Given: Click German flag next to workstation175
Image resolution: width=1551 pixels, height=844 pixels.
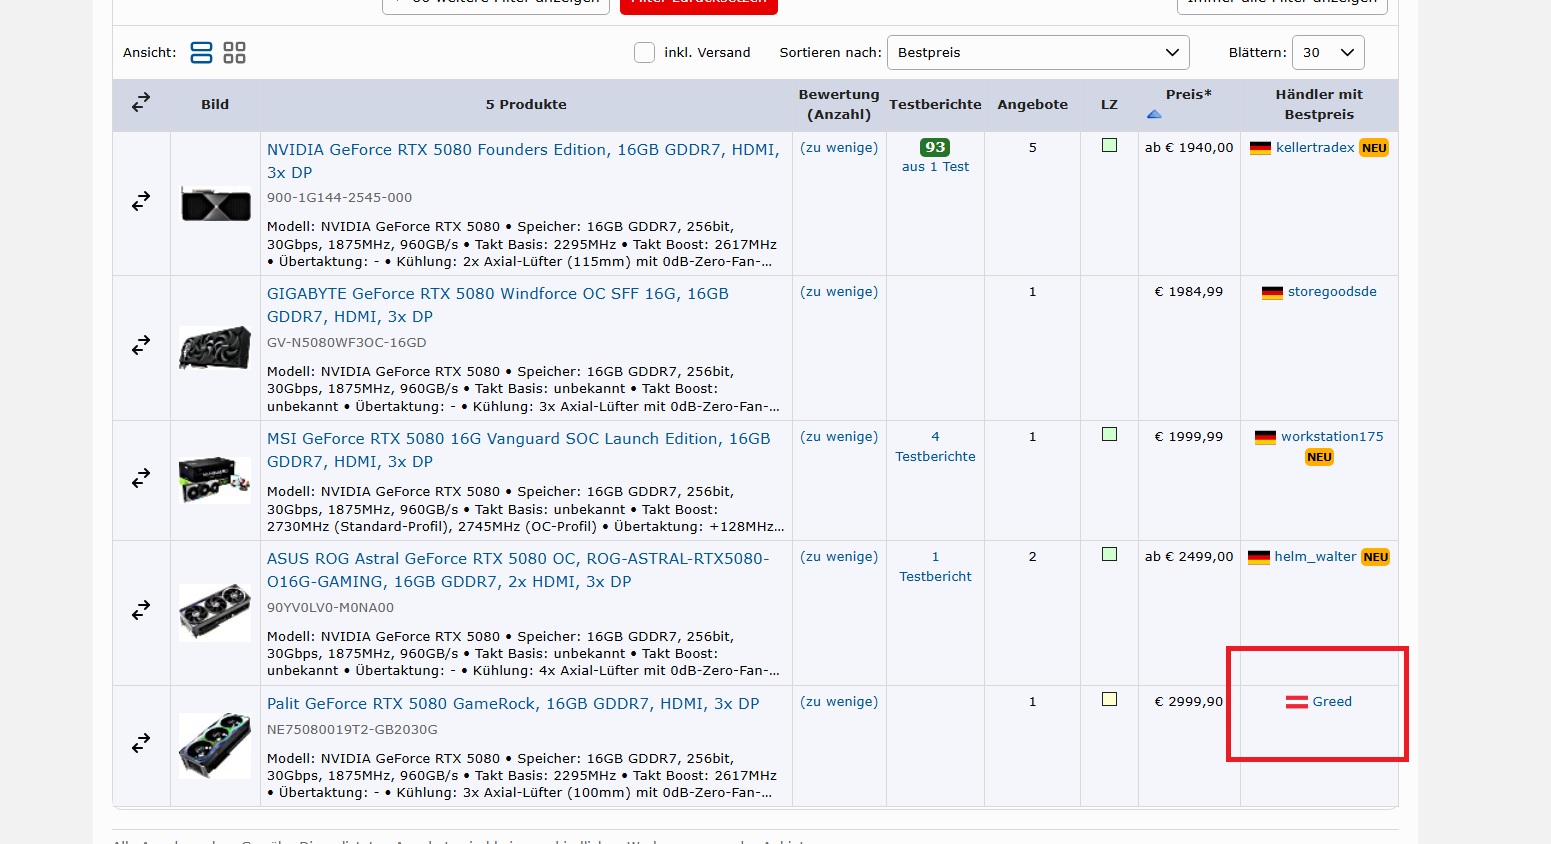Looking at the screenshot, I should [1265, 437].
